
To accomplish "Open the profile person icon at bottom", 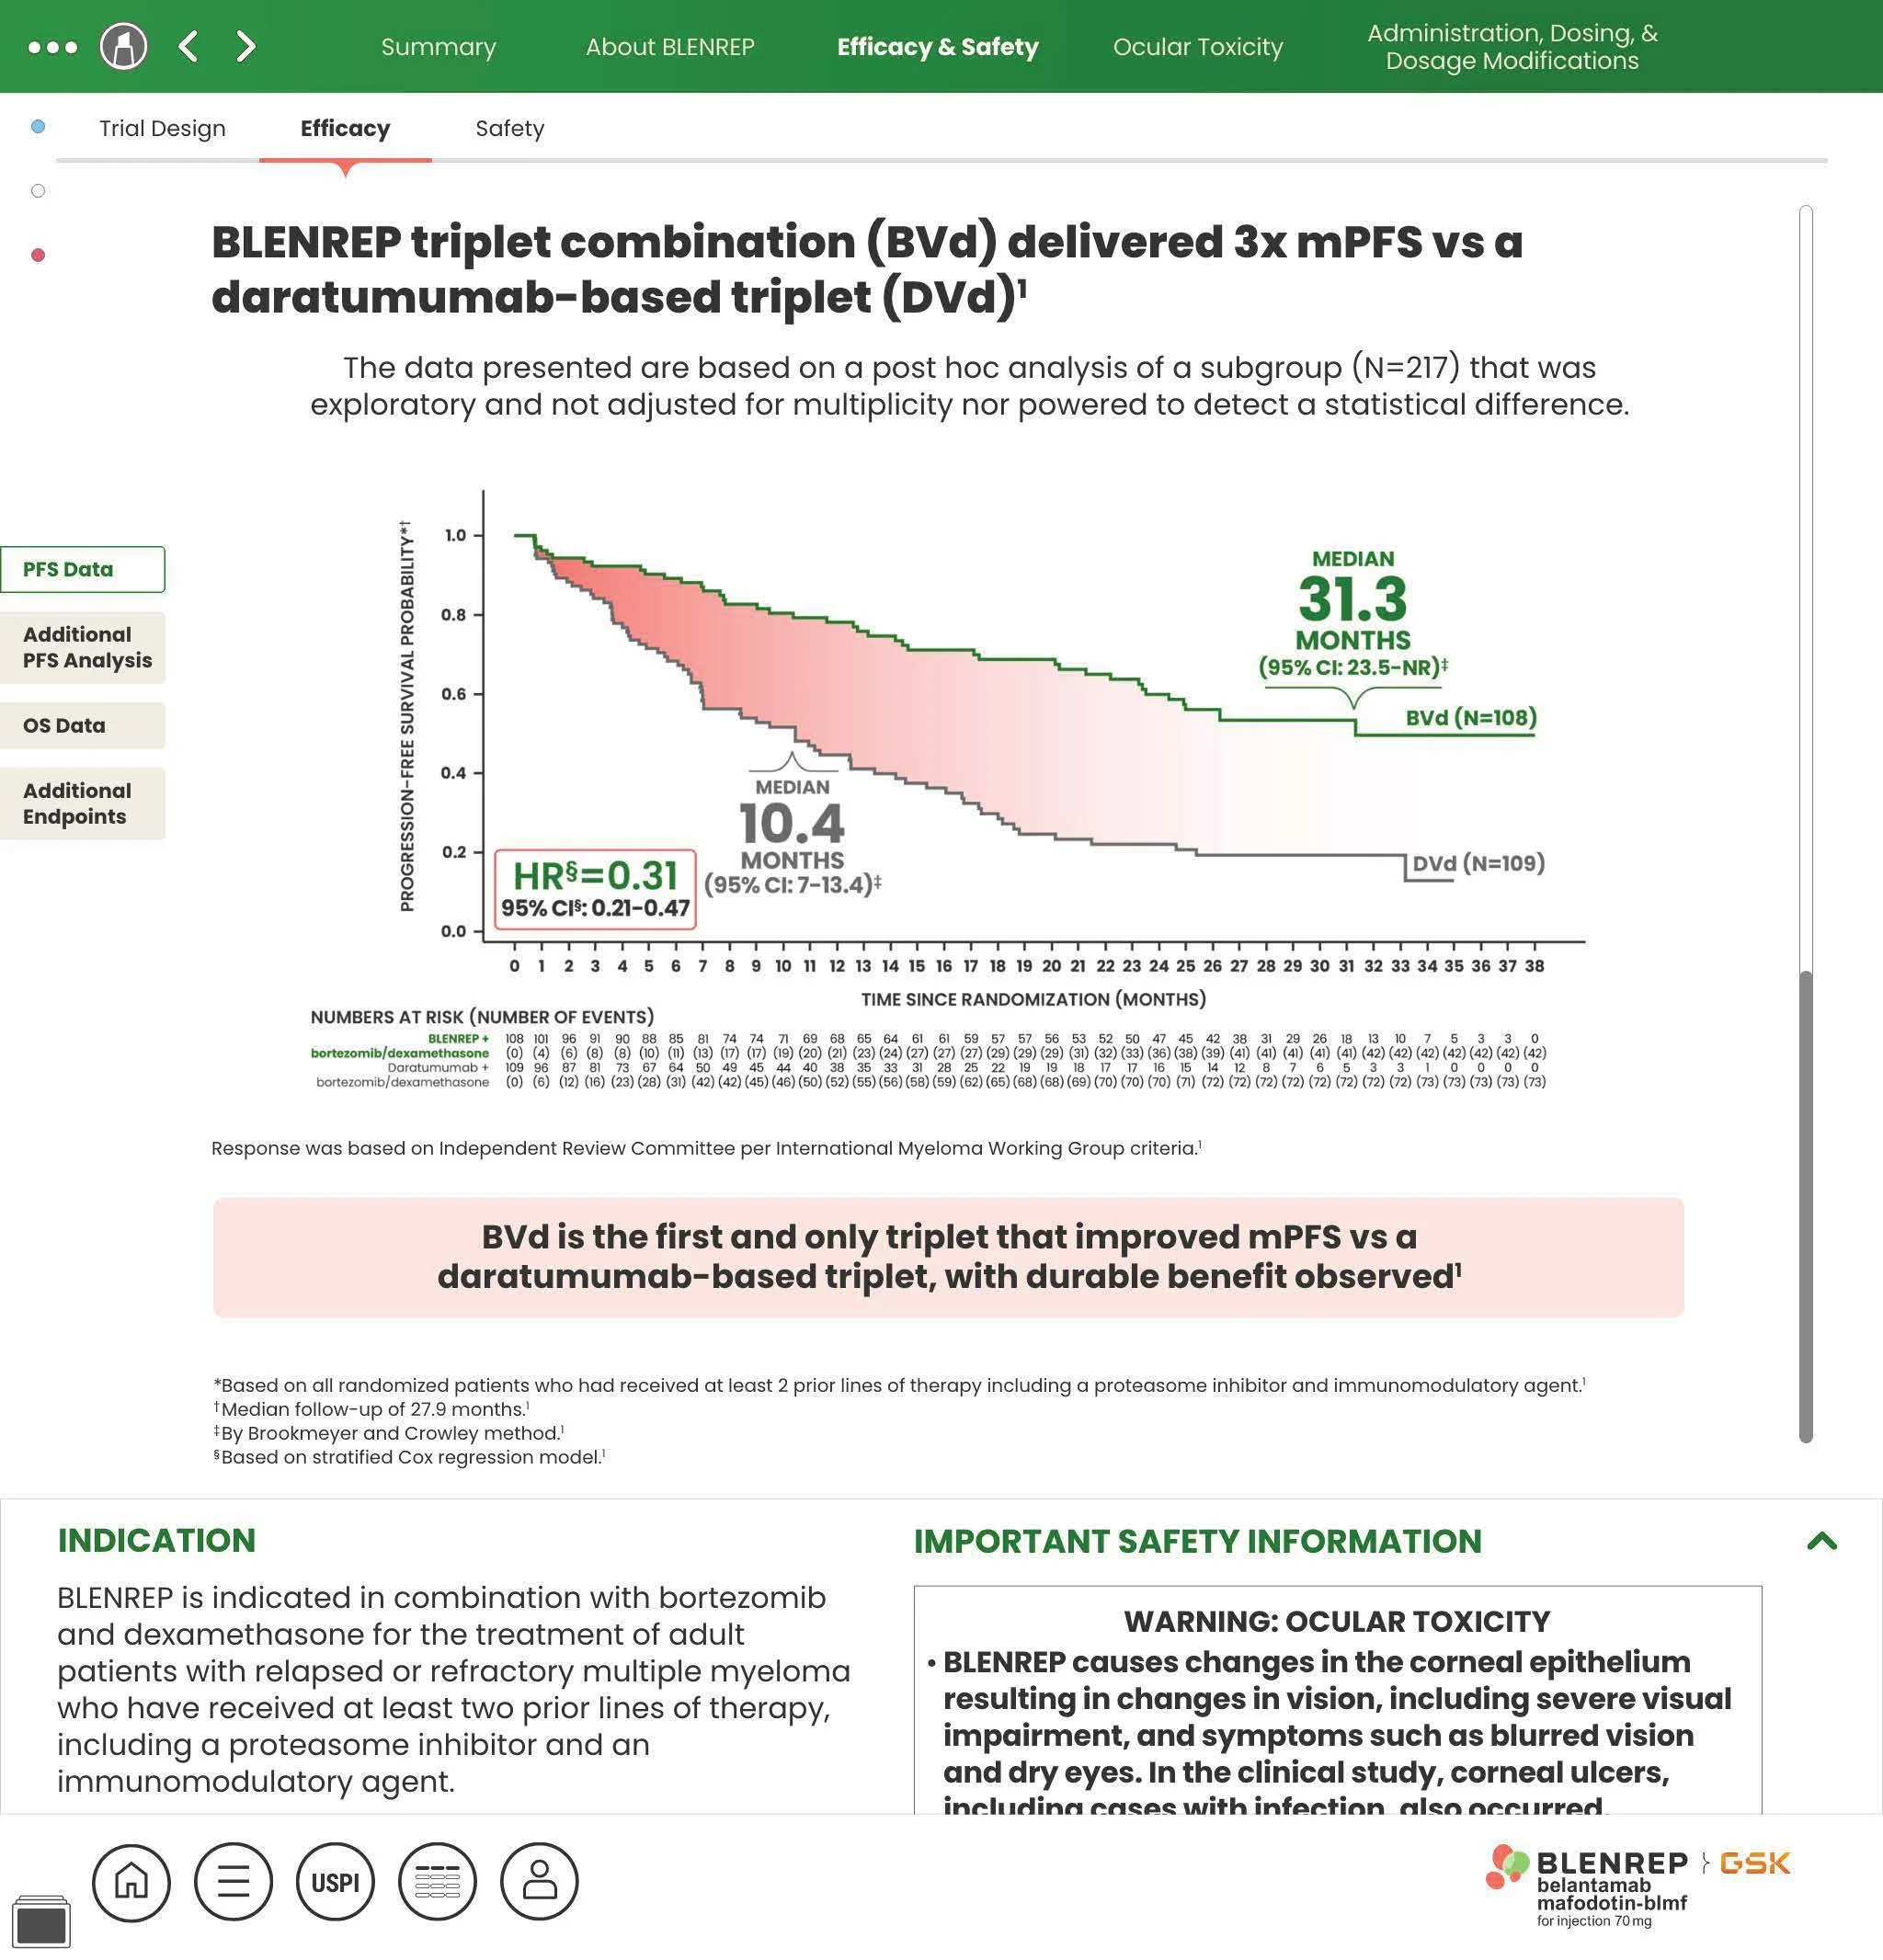I will click(x=541, y=1882).
